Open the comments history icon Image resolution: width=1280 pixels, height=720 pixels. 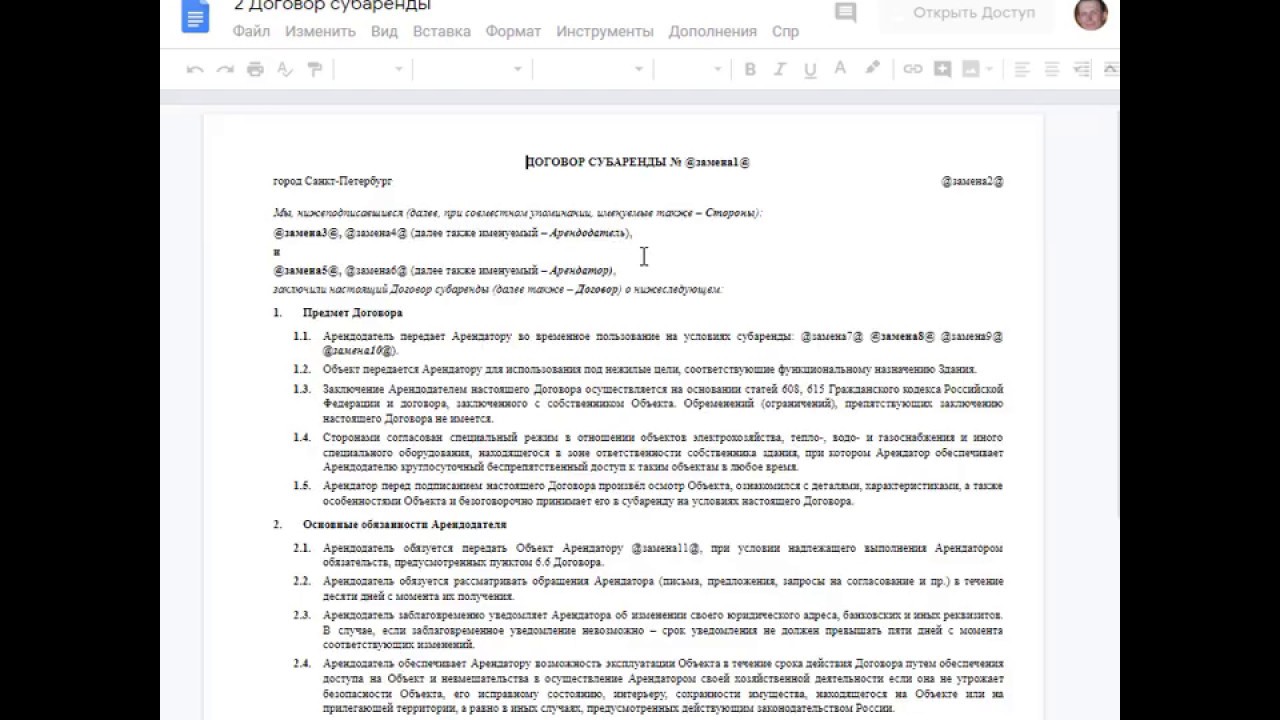click(846, 13)
